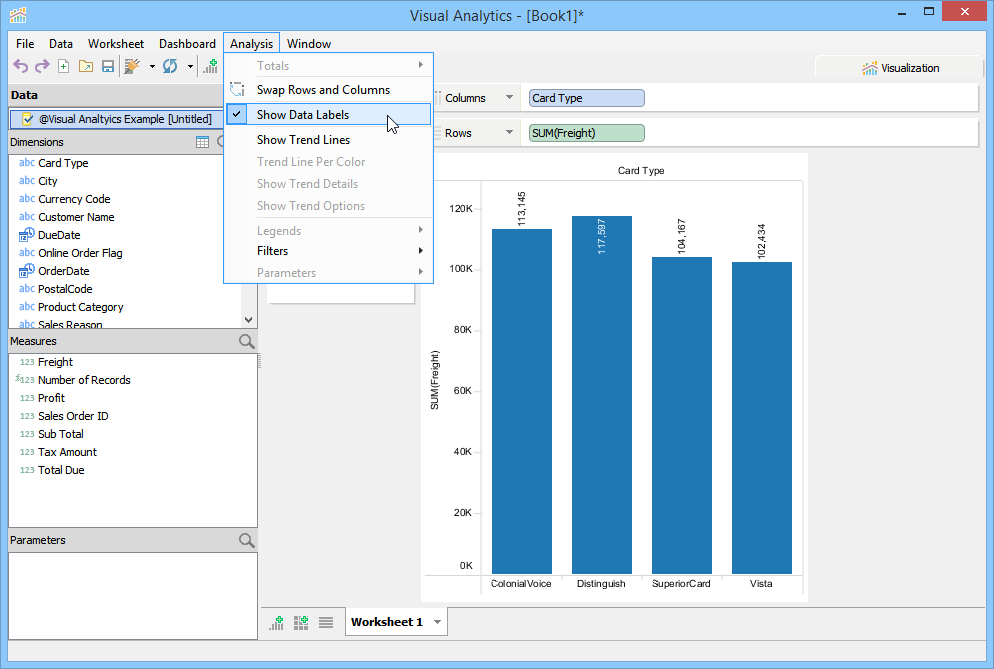994x669 pixels.
Task: Click the DueDate calendar icon
Action: point(27,235)
